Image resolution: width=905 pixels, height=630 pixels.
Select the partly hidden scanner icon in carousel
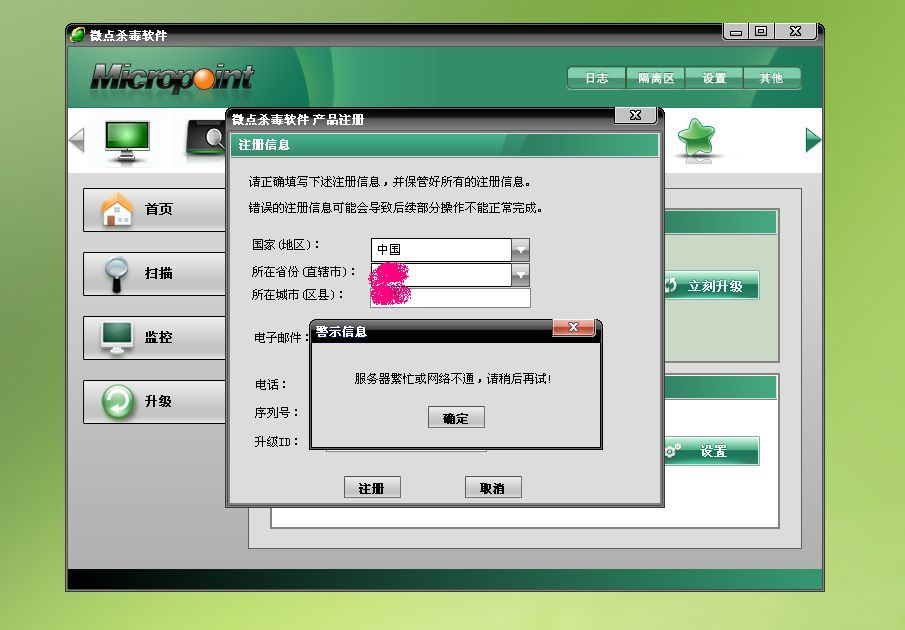206,138
